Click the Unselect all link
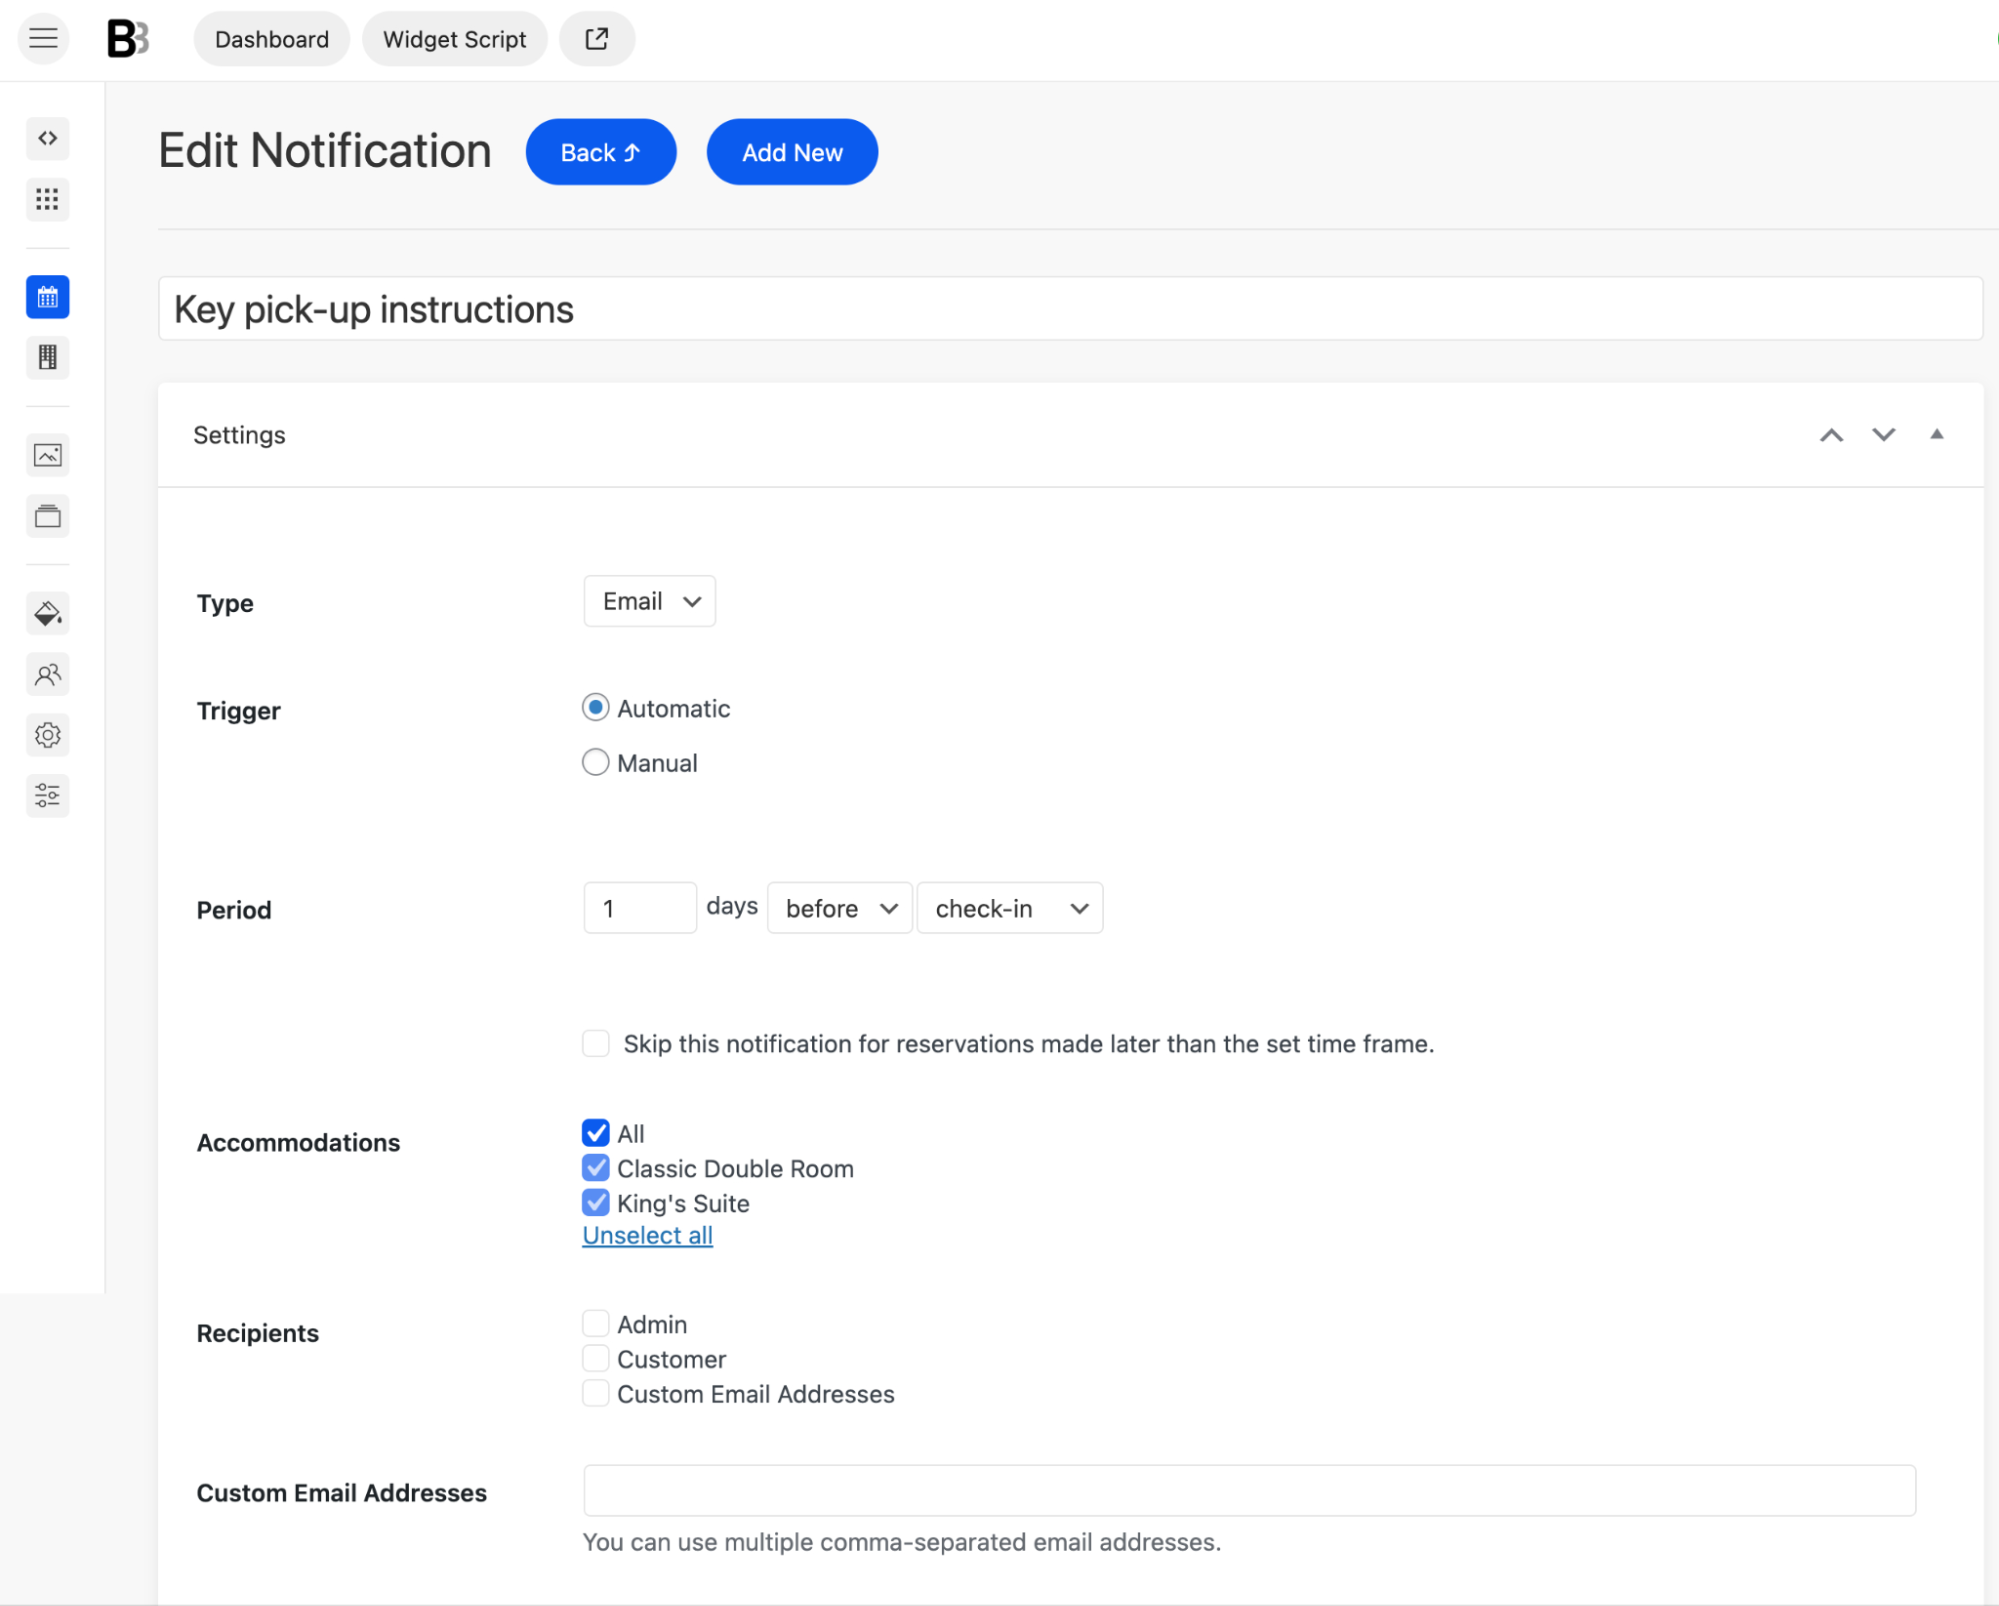This screenshot has width=1999, height=1606. pos(648,1235)
